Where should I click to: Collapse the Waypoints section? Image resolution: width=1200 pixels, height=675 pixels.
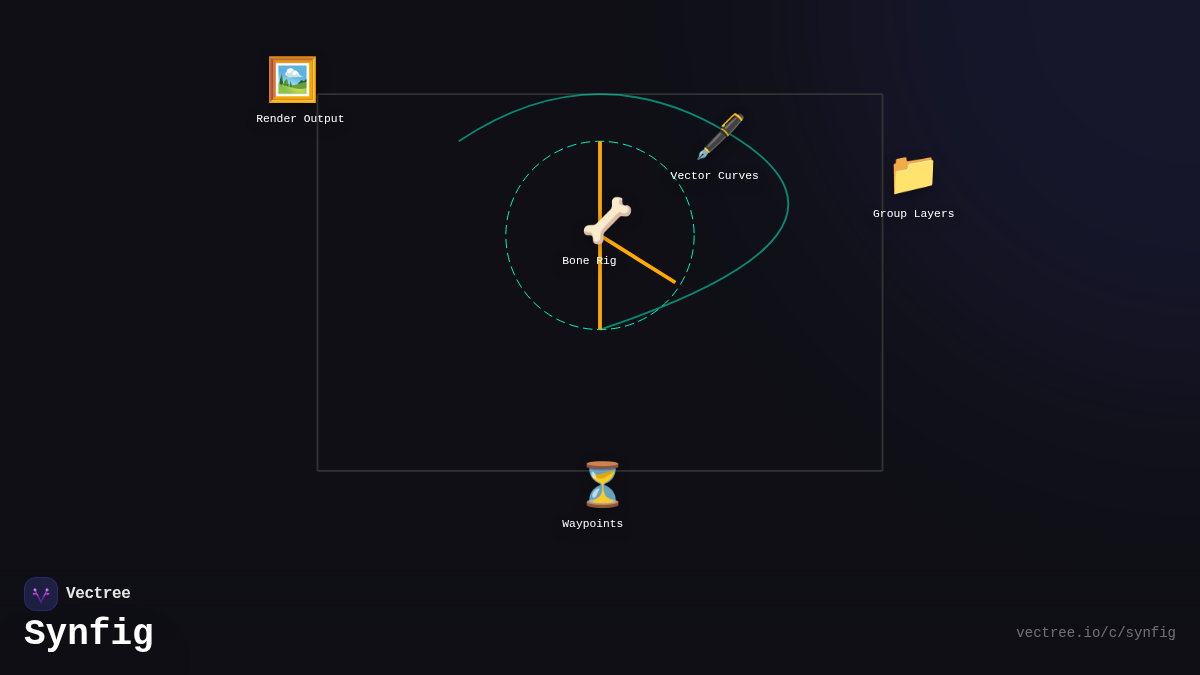click(591, 523)
